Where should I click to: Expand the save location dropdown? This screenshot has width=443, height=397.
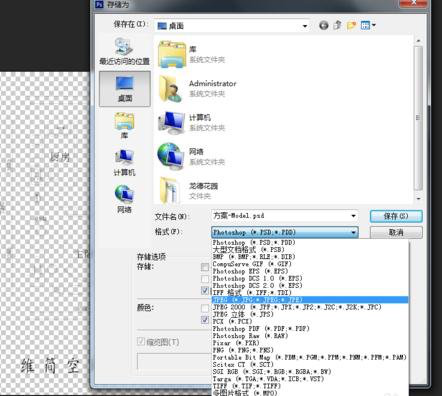click(305, 26)
